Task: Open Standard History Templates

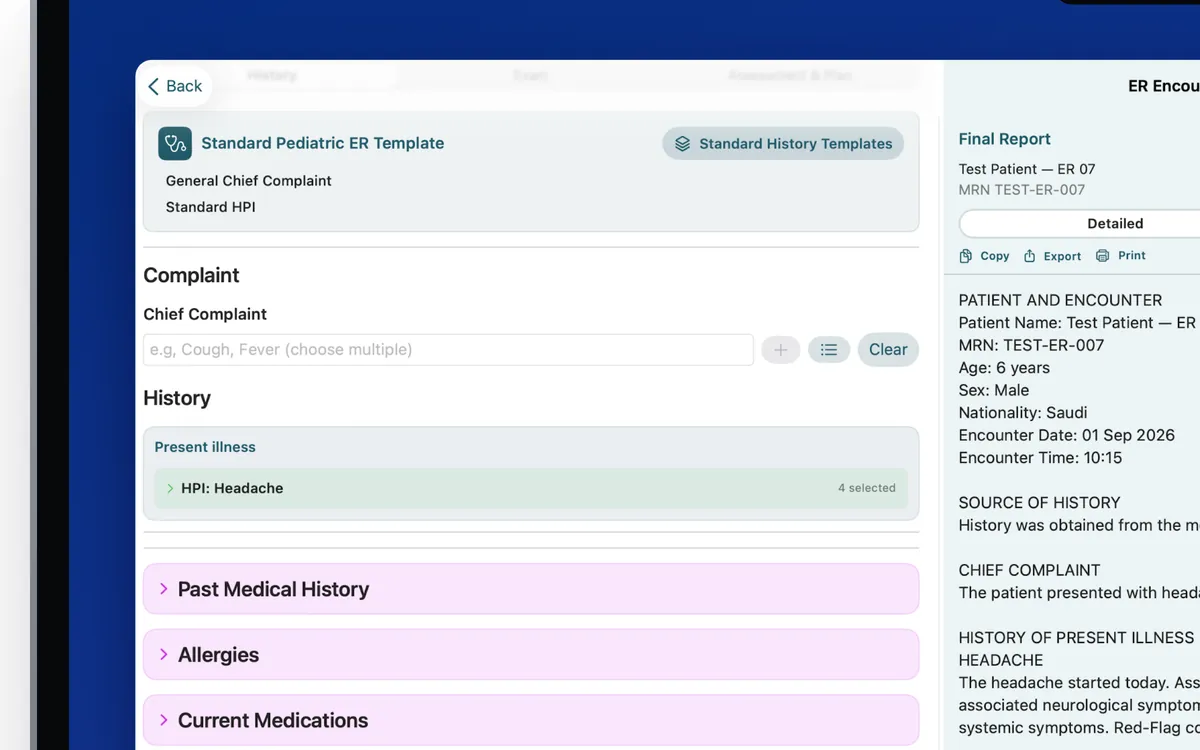Action: pos(783,143)
